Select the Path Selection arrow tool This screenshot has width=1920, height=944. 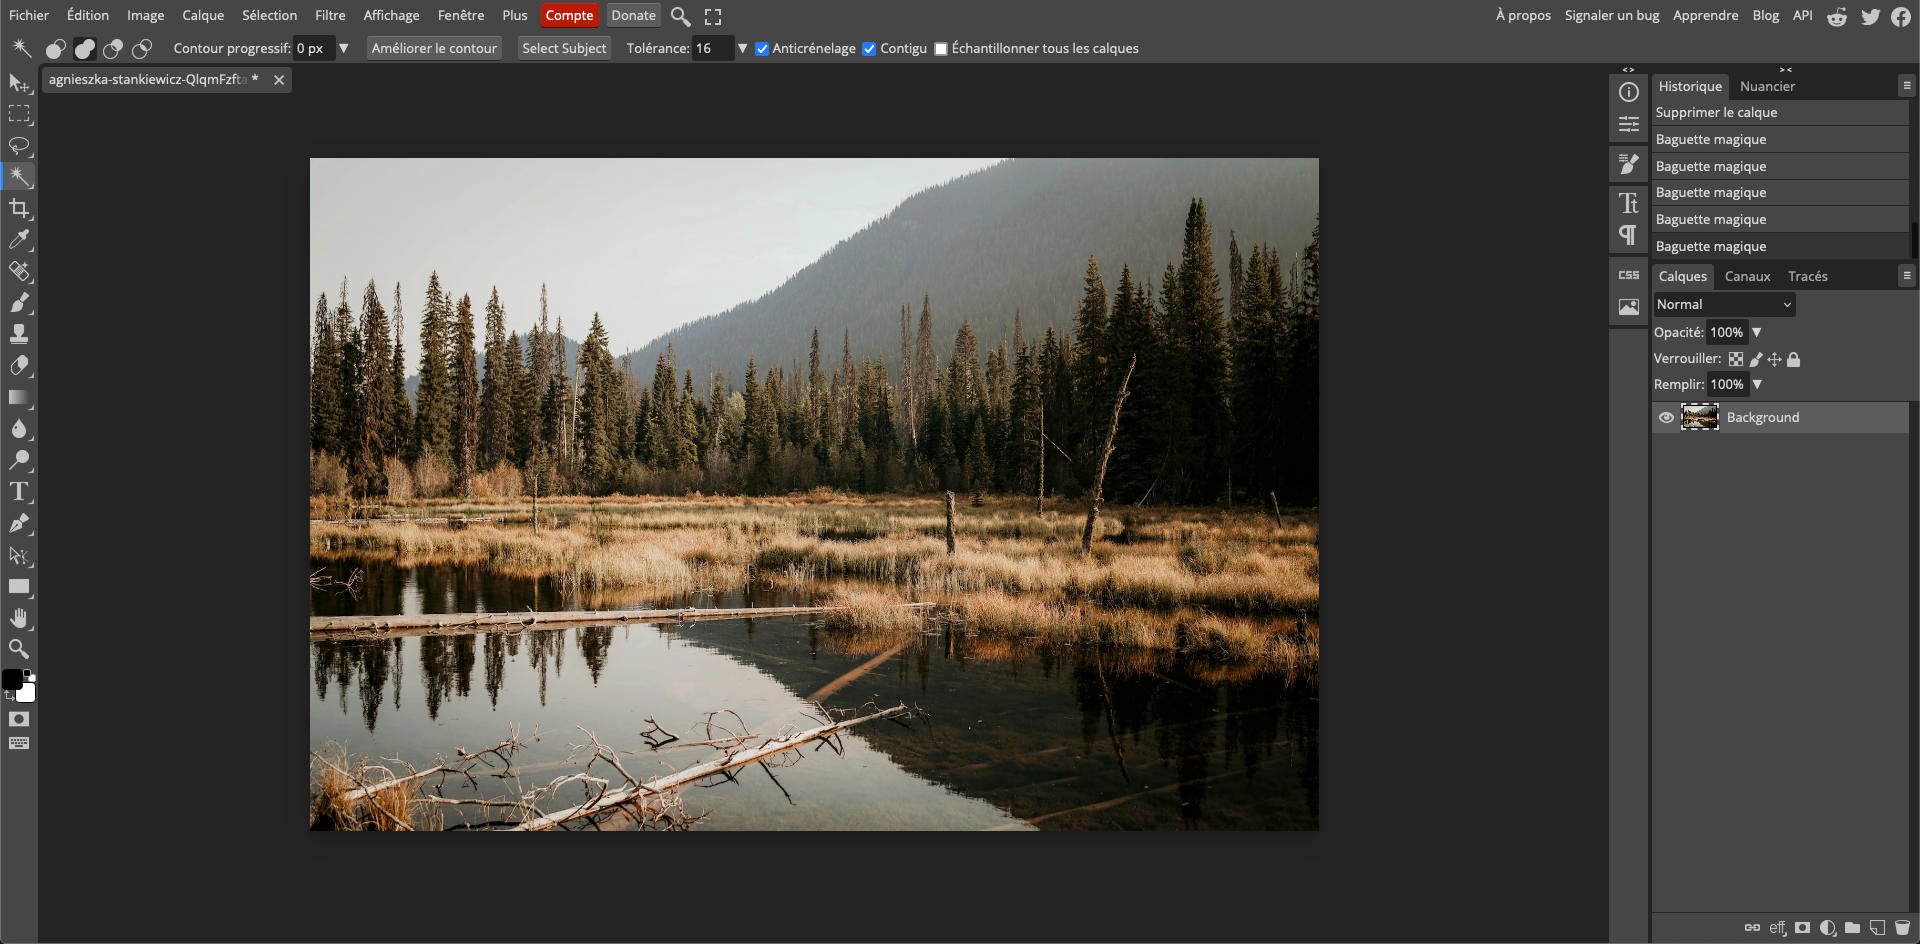click(x=19, y=555)
